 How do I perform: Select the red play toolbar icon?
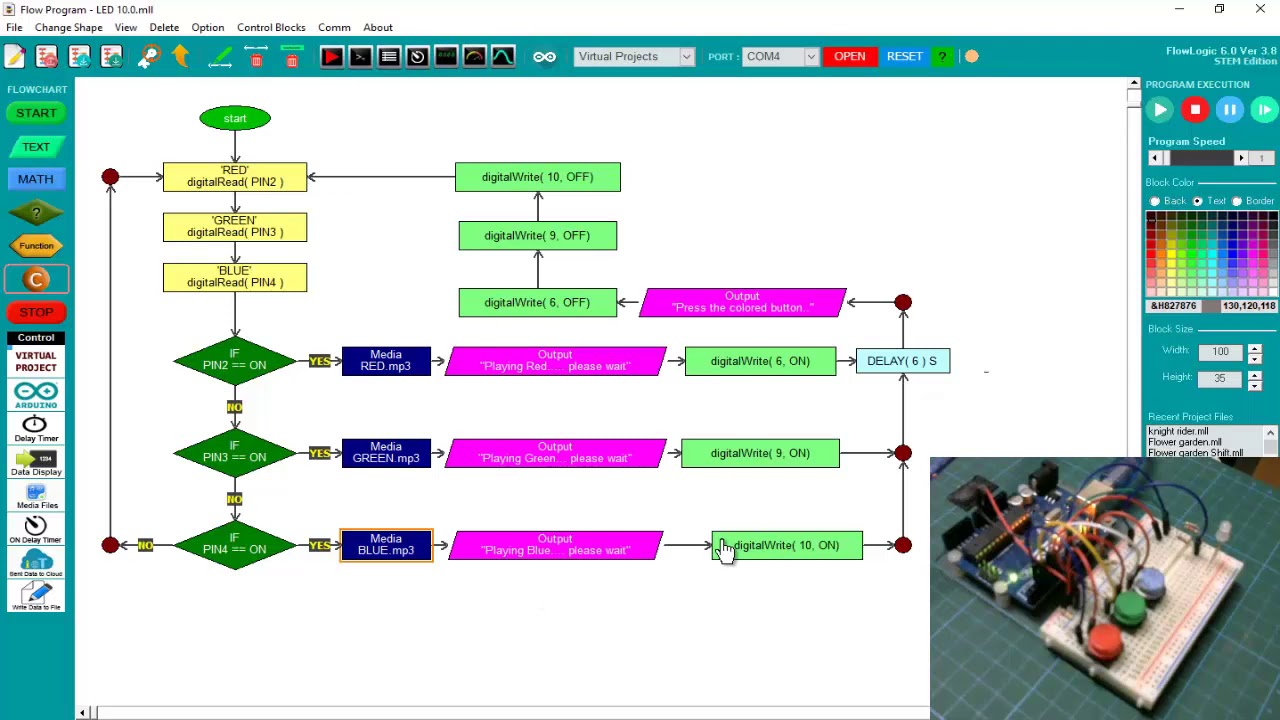click(331, 57)
